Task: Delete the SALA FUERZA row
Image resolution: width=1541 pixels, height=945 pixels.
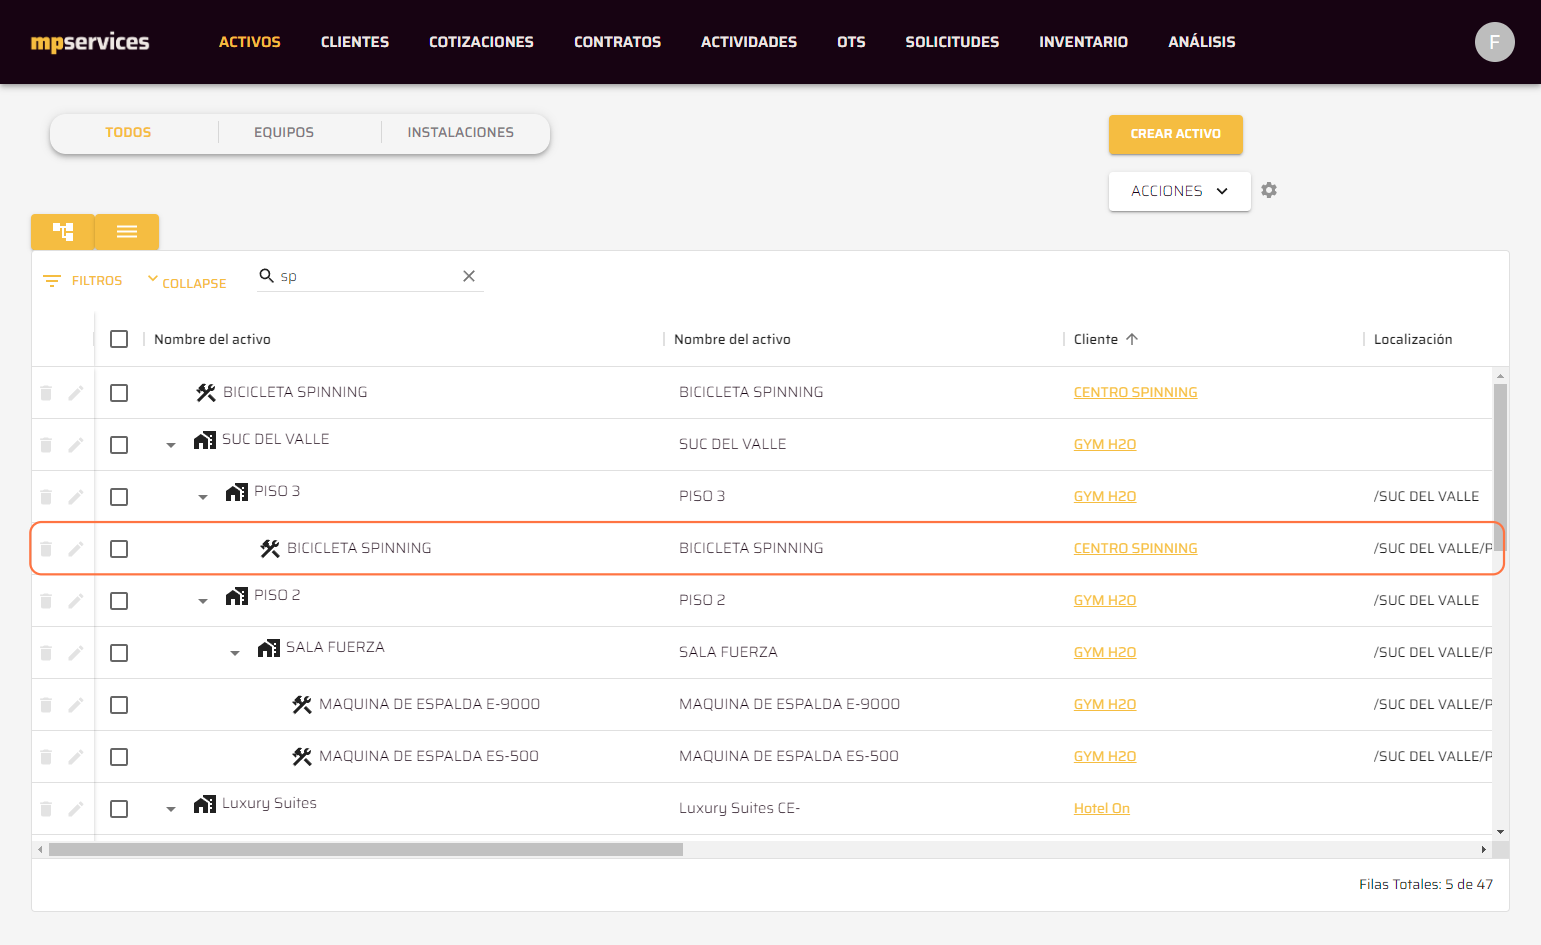Action: tap(46, 653)
